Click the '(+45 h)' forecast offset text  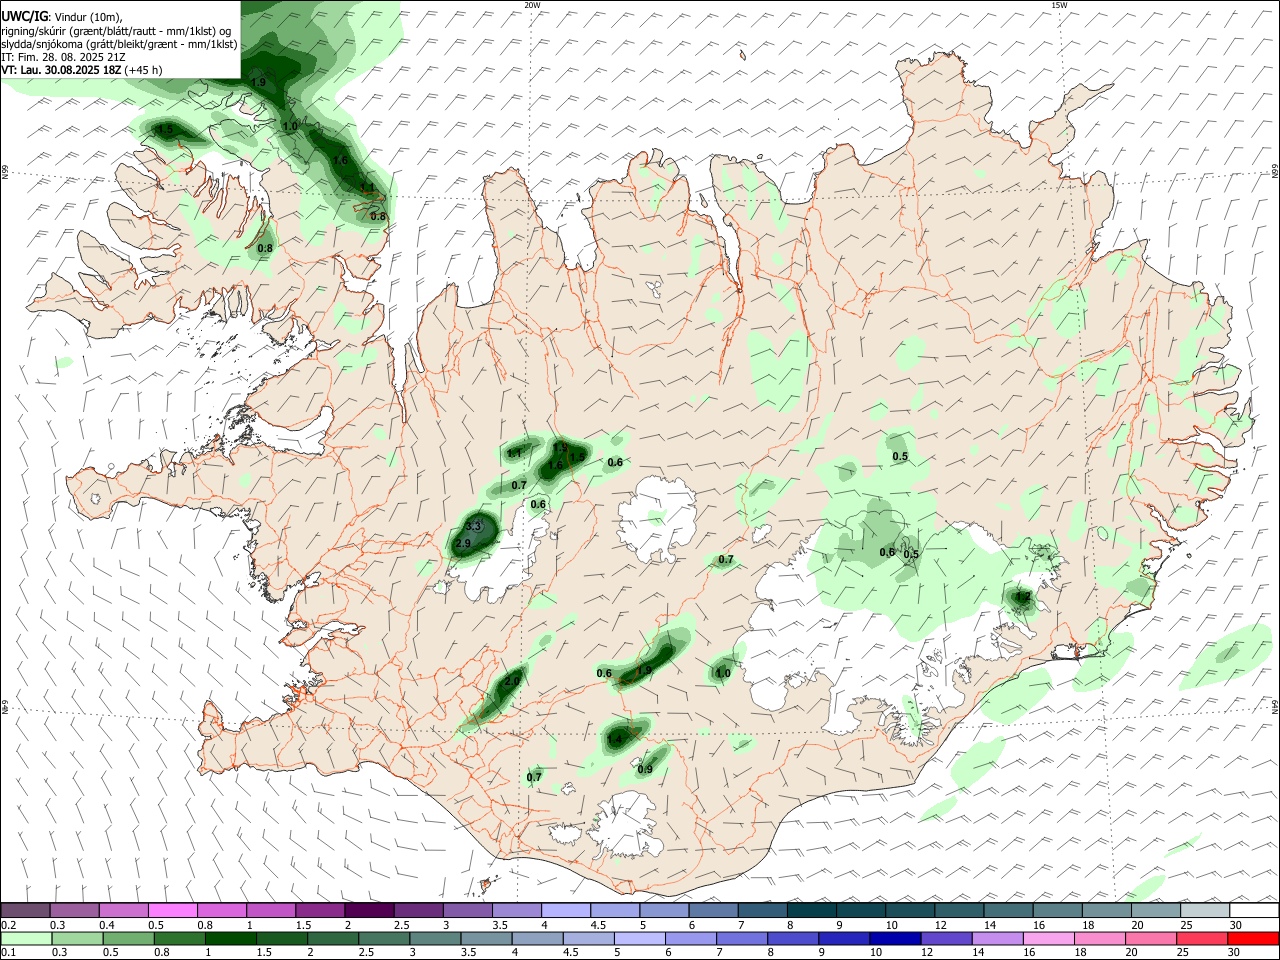click(144, 70)
